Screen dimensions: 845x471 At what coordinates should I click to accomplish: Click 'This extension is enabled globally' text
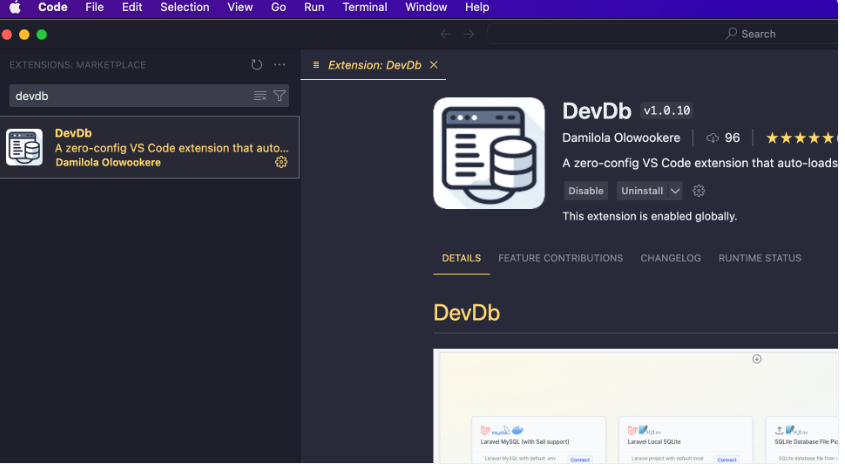tap(649, 217)
